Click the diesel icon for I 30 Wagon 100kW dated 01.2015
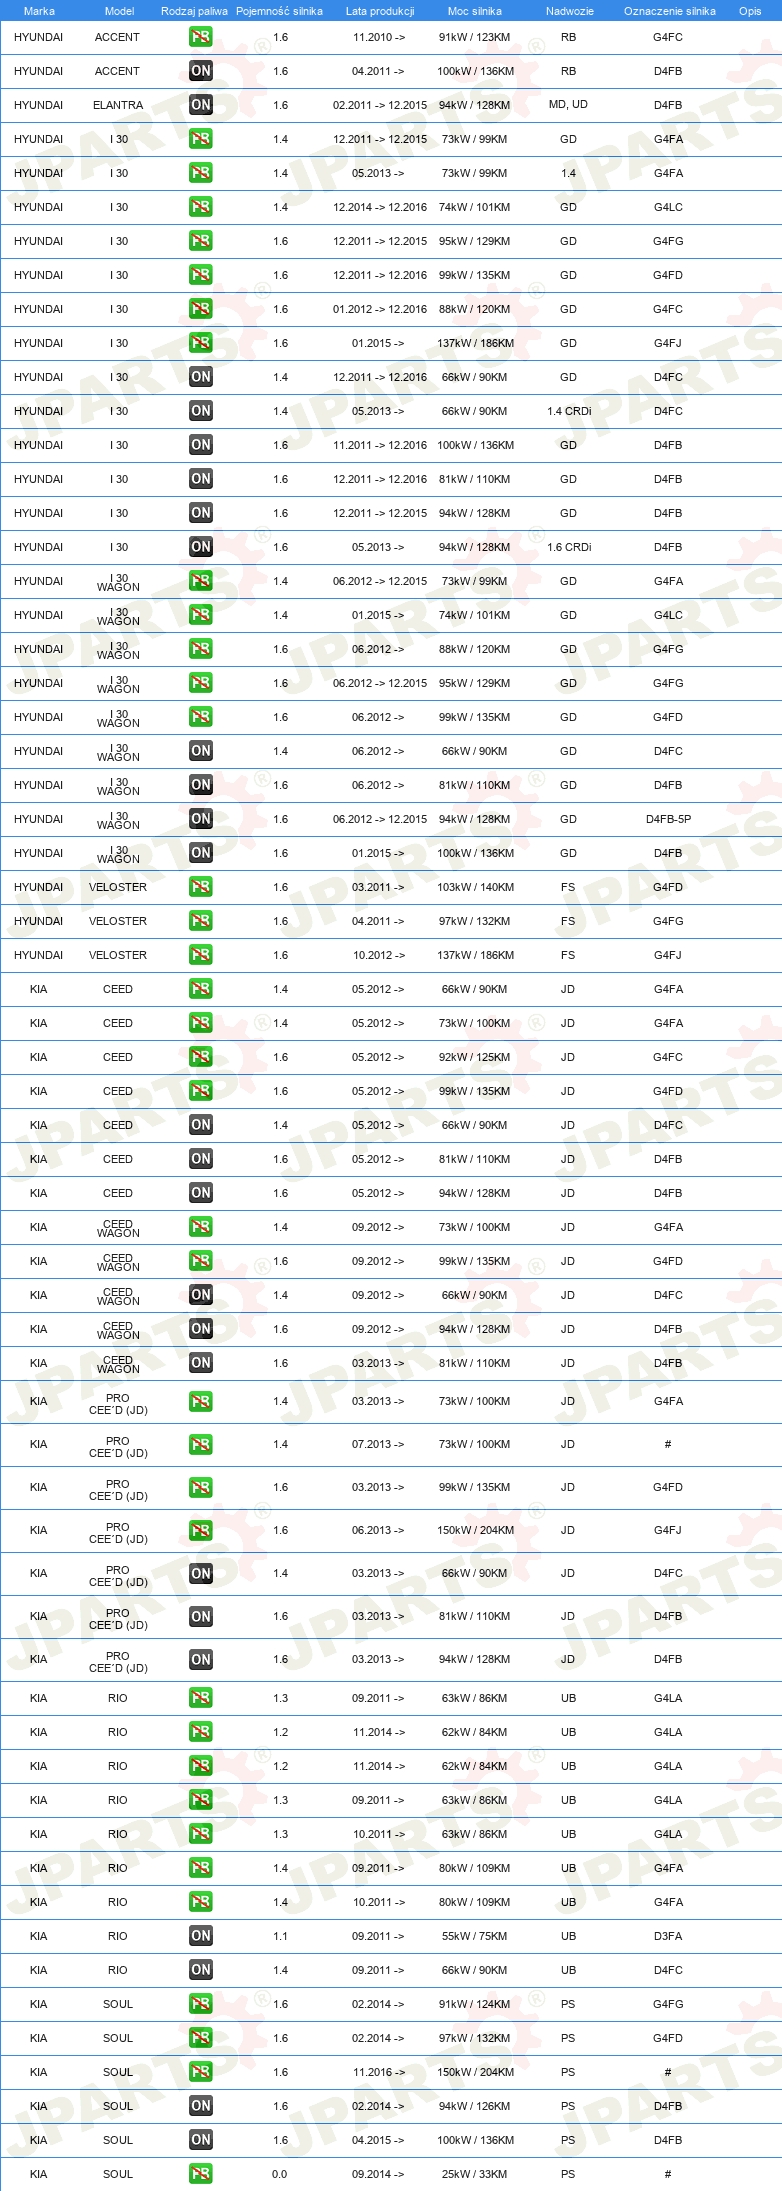Screen dimensions: 782x2191 (x=200, y=853)
